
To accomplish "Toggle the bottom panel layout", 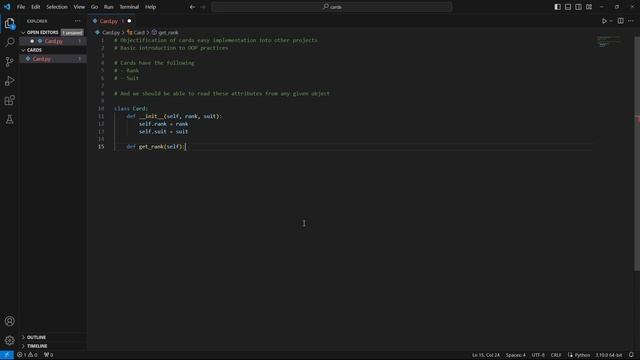I will coord(568,7).
